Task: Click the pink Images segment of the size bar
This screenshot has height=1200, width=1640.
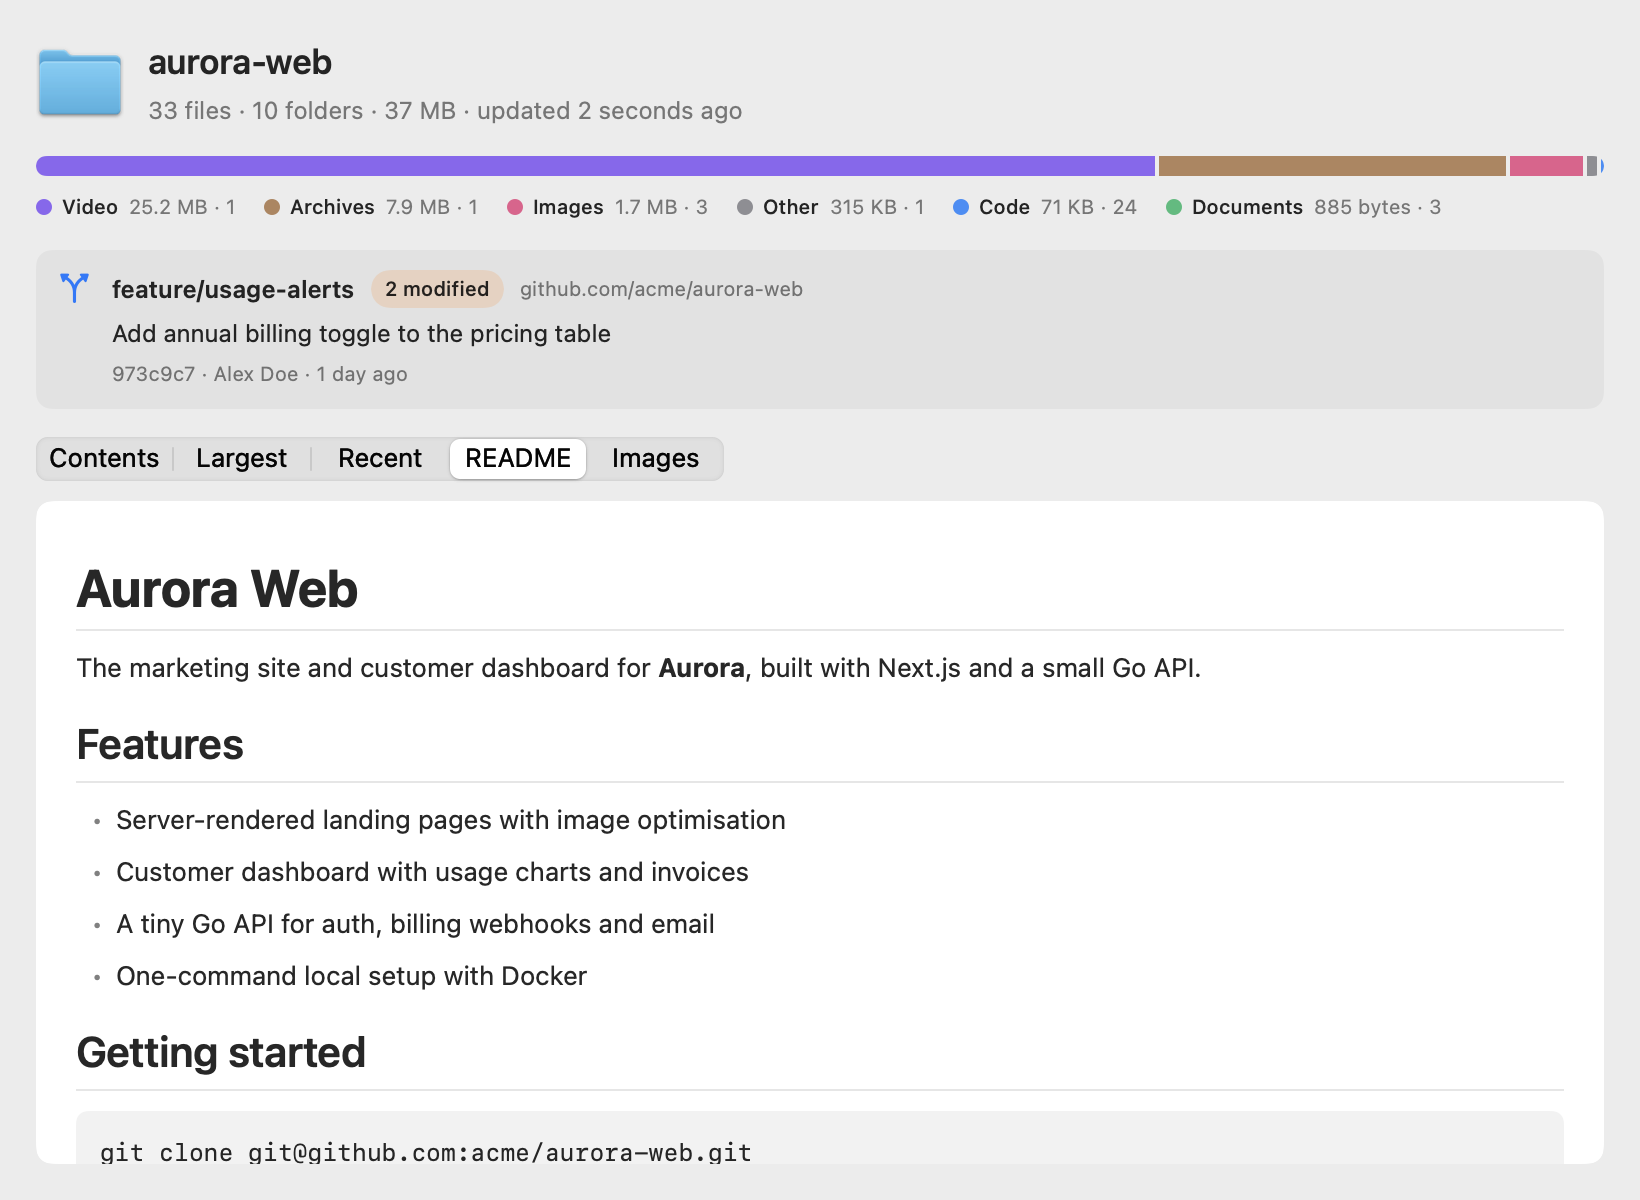Action: tap(1546, 166)
